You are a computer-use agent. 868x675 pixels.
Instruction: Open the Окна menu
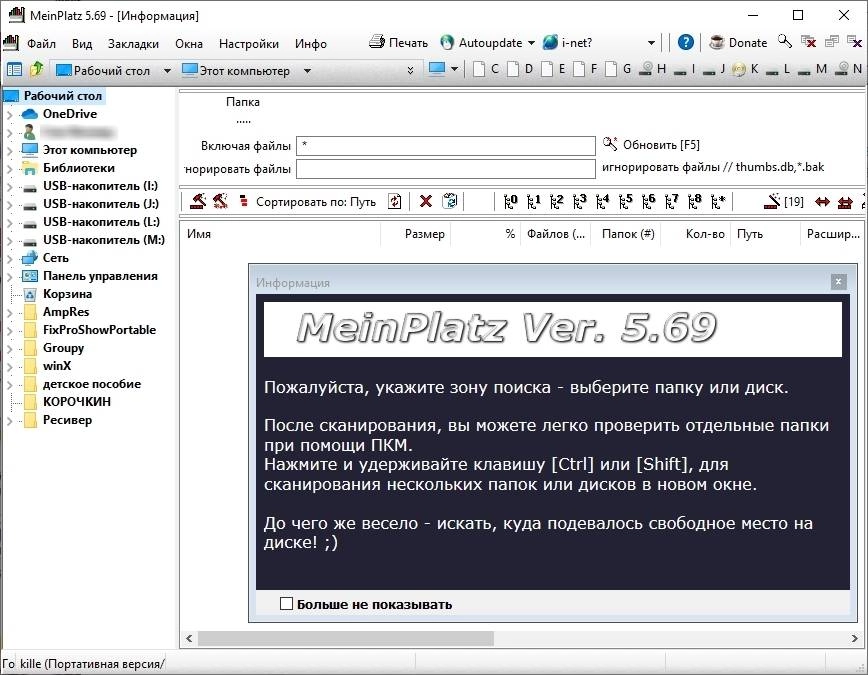click(189, 43)
